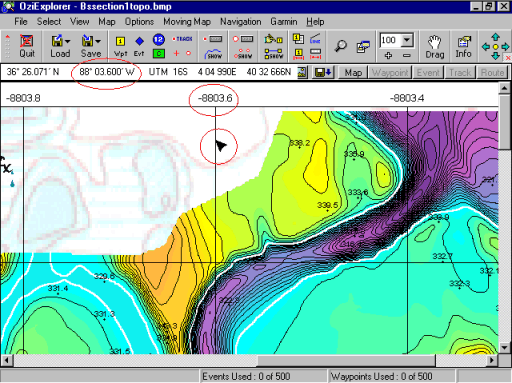Expand the Save dropdown arrow
Screen dimensions: 512x383
click(98, 42)
